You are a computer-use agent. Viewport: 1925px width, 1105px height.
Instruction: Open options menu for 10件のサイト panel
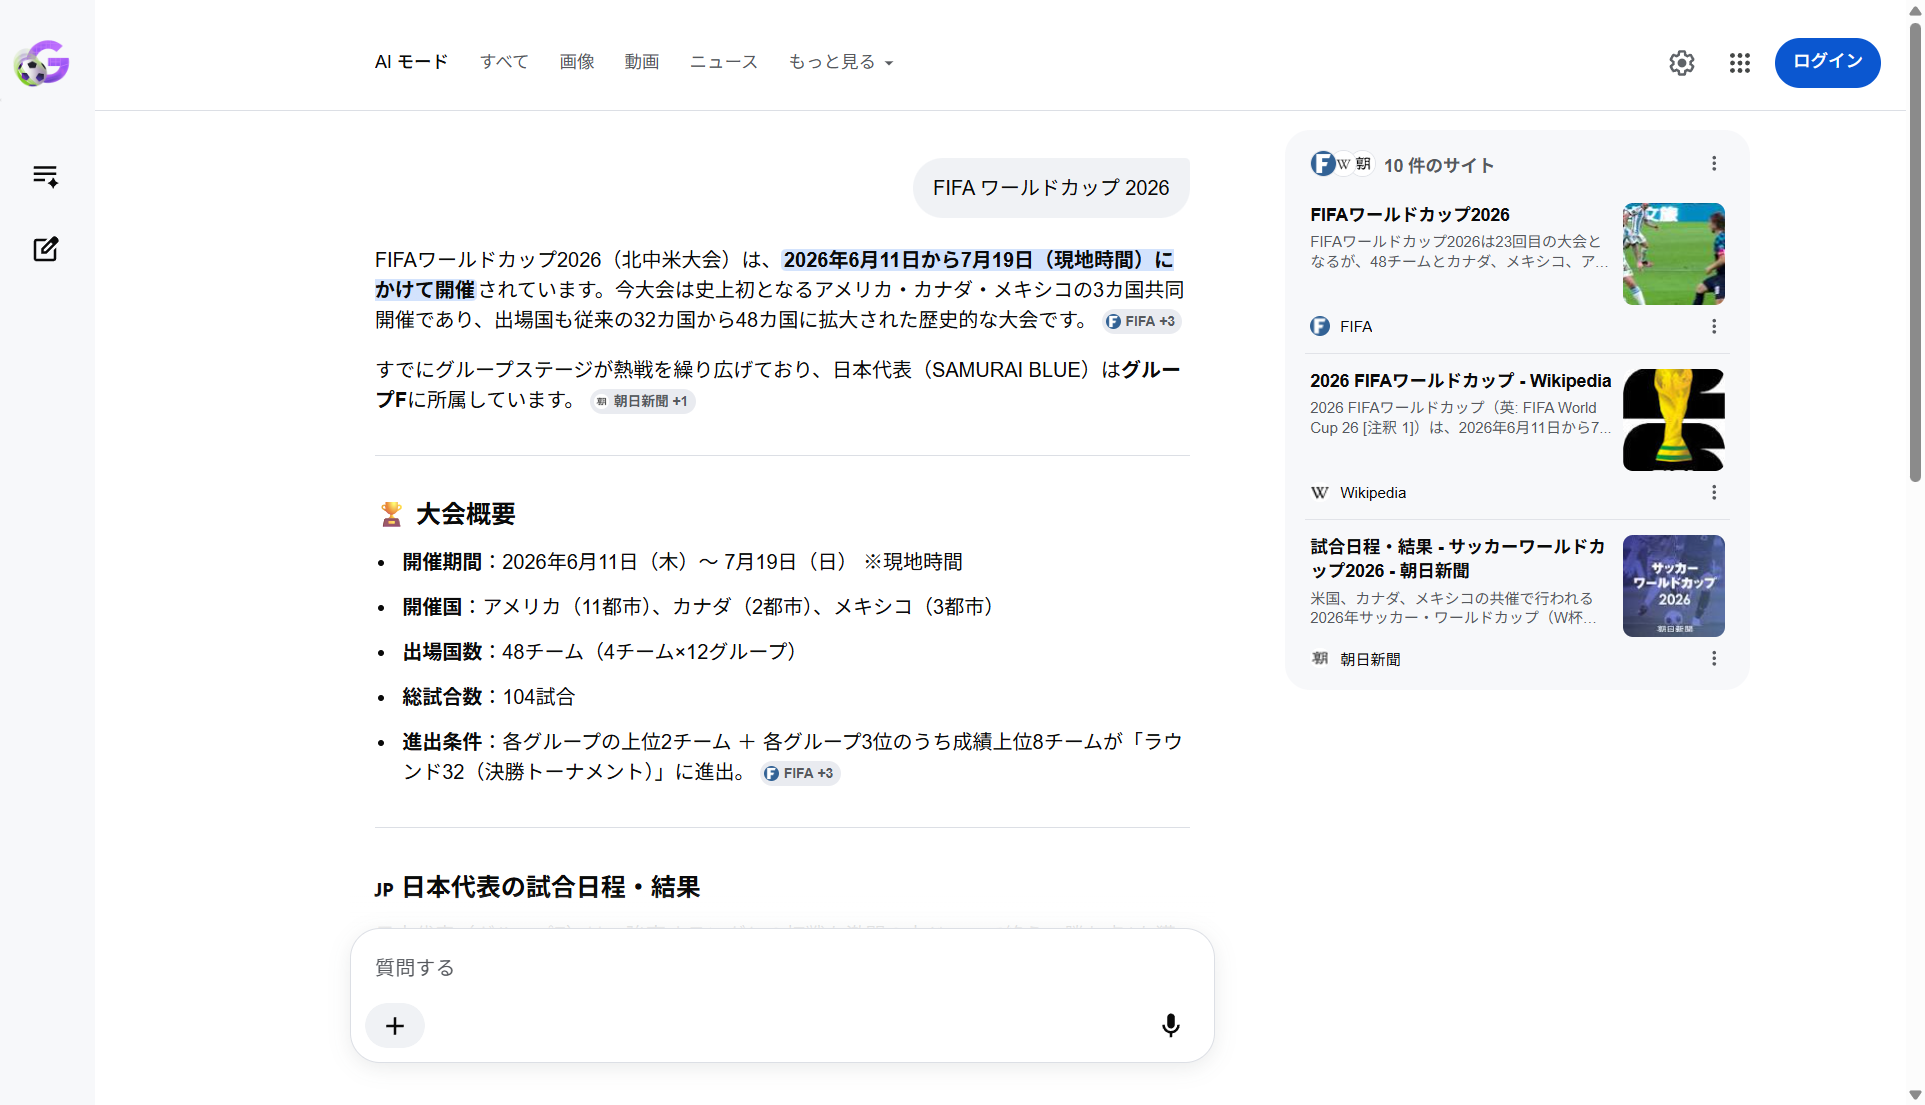coord(1714,163)
